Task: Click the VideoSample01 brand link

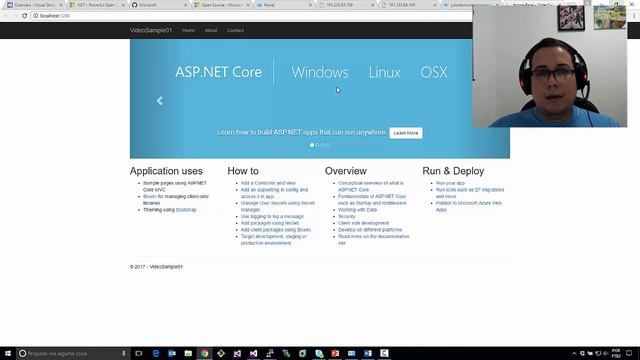Action: click(x=151, y=30)
